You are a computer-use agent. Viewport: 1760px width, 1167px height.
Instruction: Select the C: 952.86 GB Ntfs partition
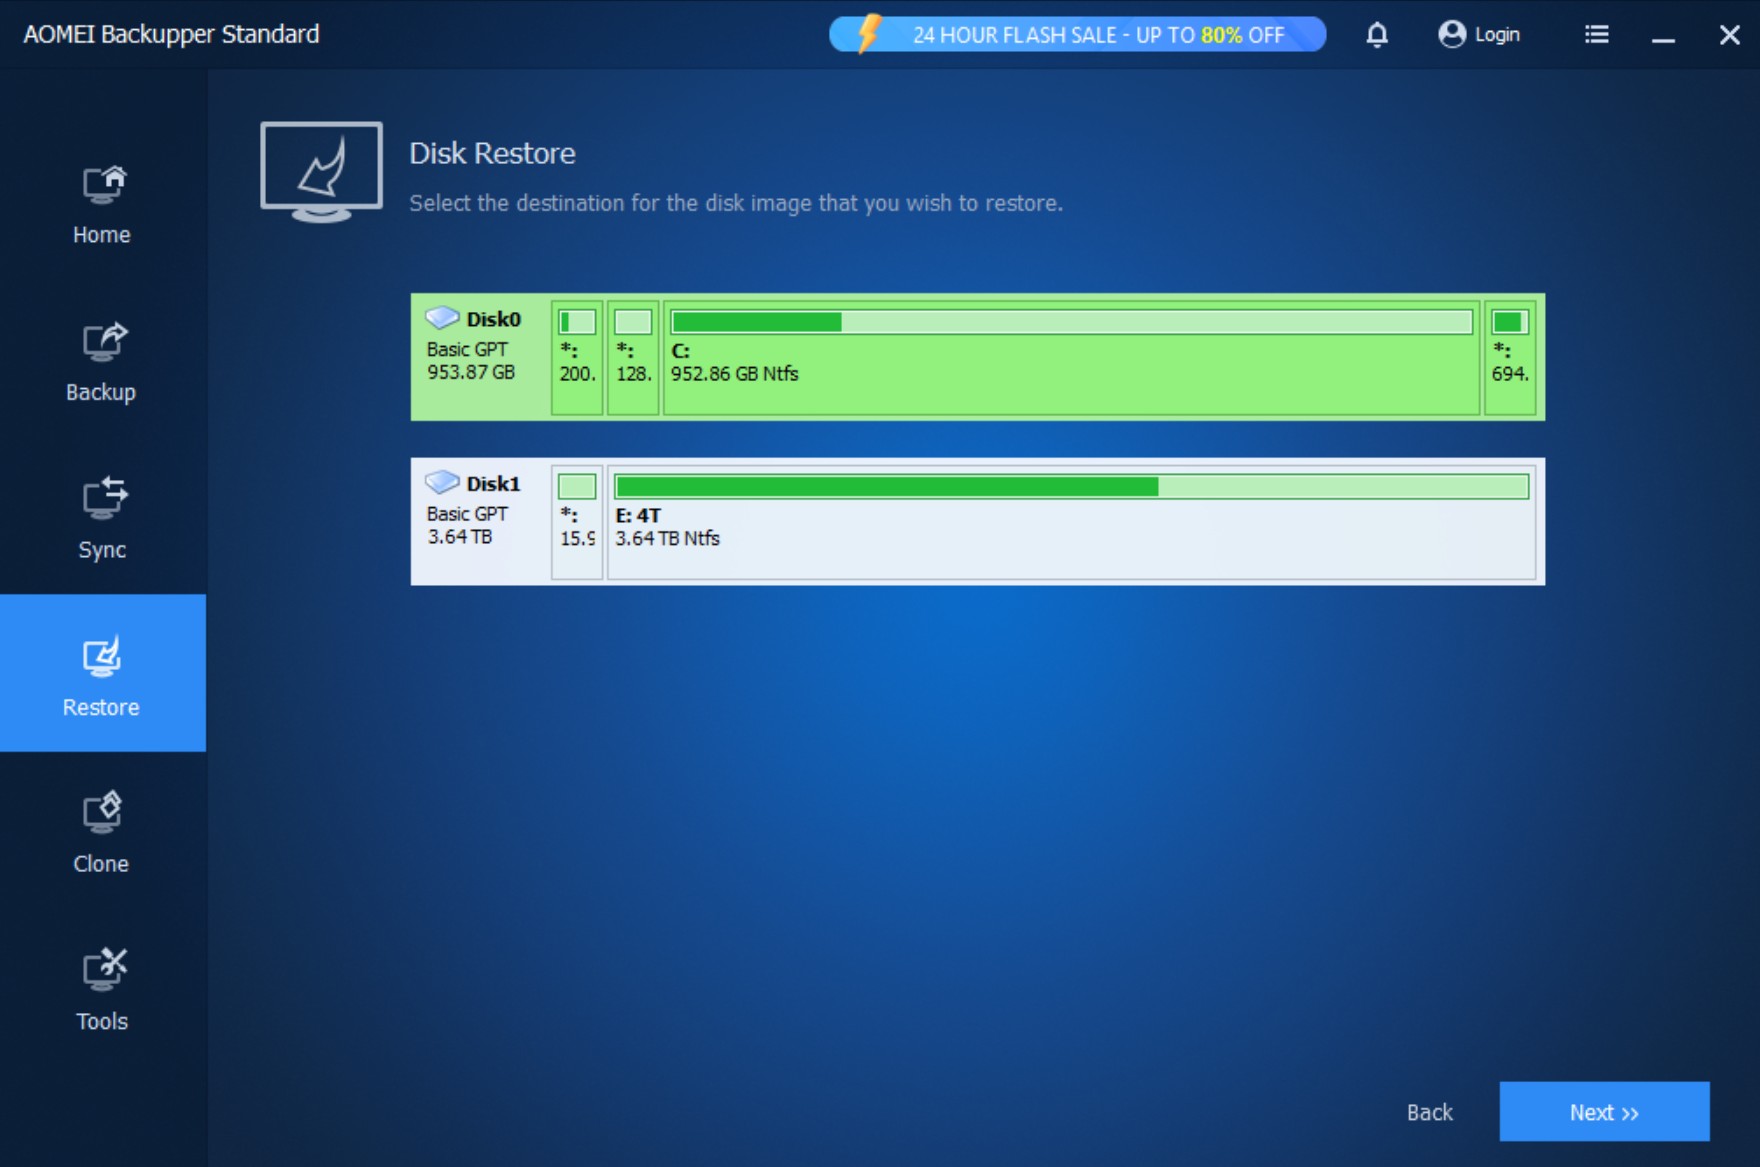coord(1071,357)
